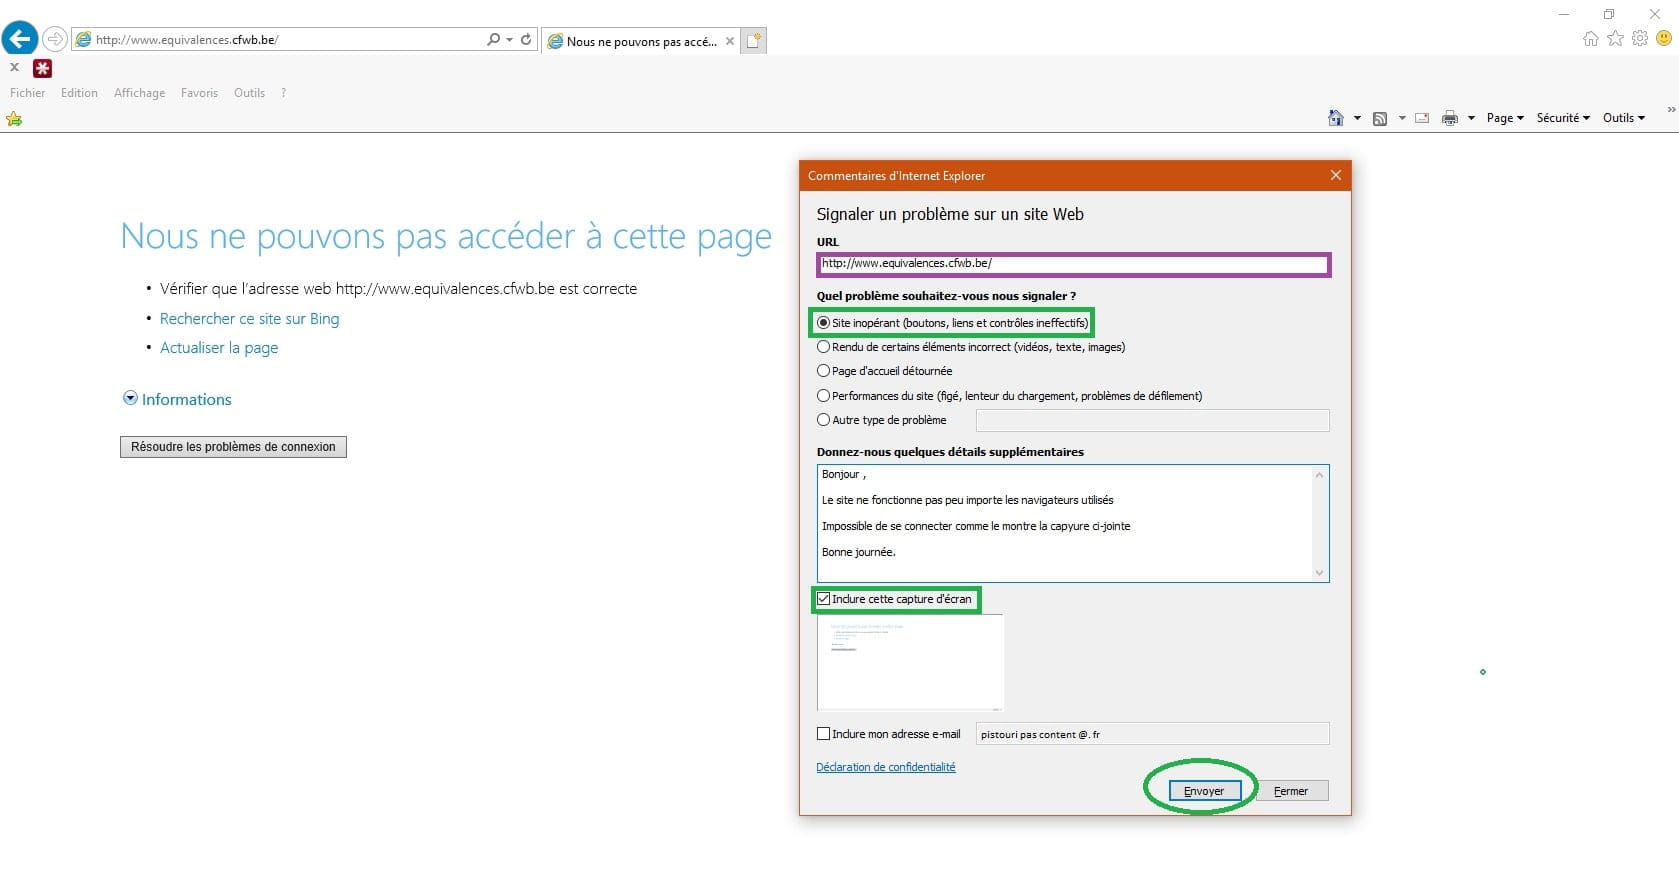The image size is (1679, 882).
Task: Open a new tab with the blank tab button
Action: pos(754,41)
